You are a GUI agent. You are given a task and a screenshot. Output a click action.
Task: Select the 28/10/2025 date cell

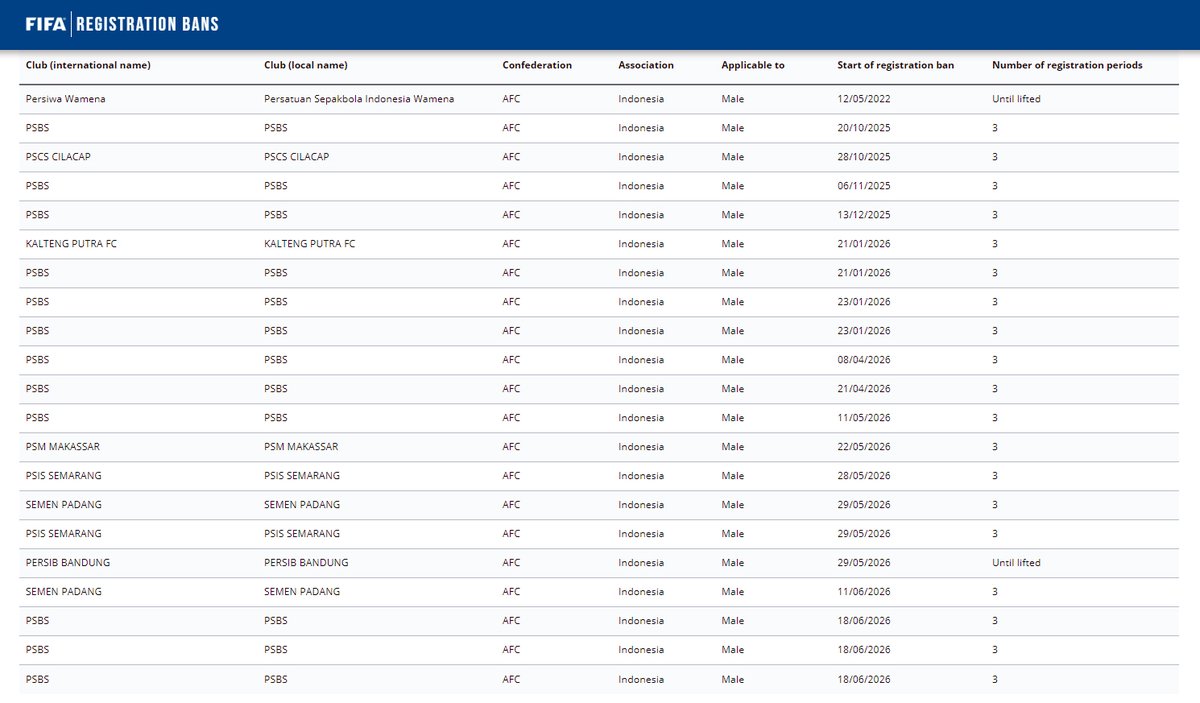[x=864, y=157]
